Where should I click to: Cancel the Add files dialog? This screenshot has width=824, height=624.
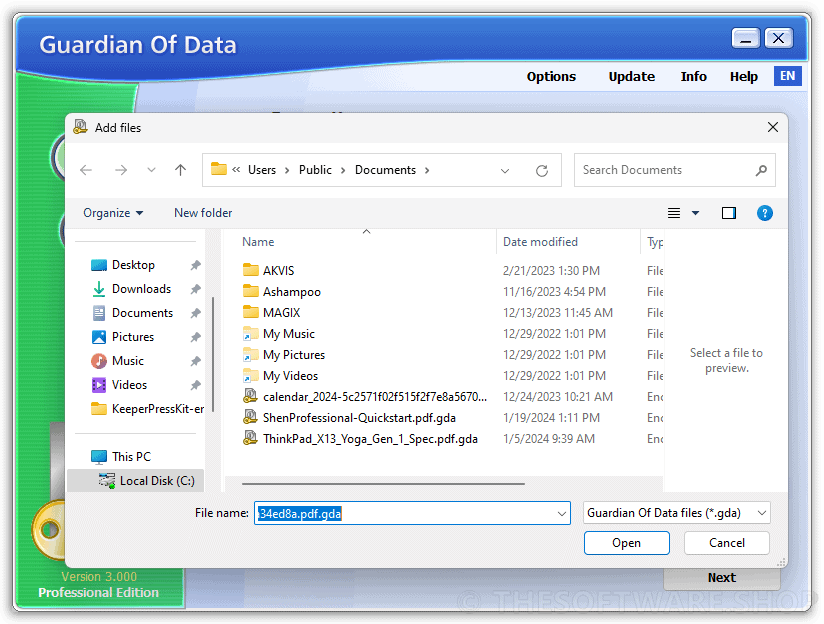(x=727, y=543)
